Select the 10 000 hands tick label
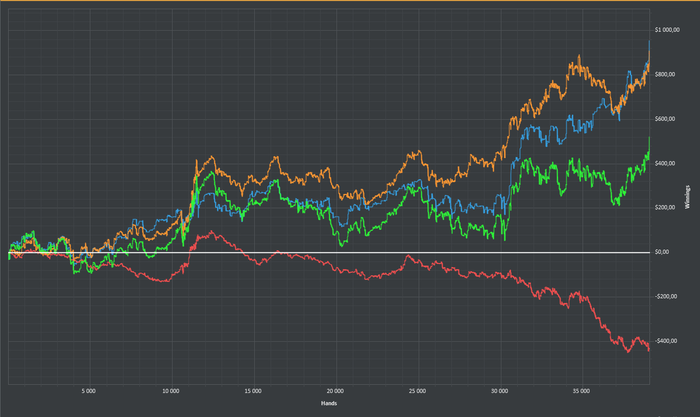 coord(170,392)
